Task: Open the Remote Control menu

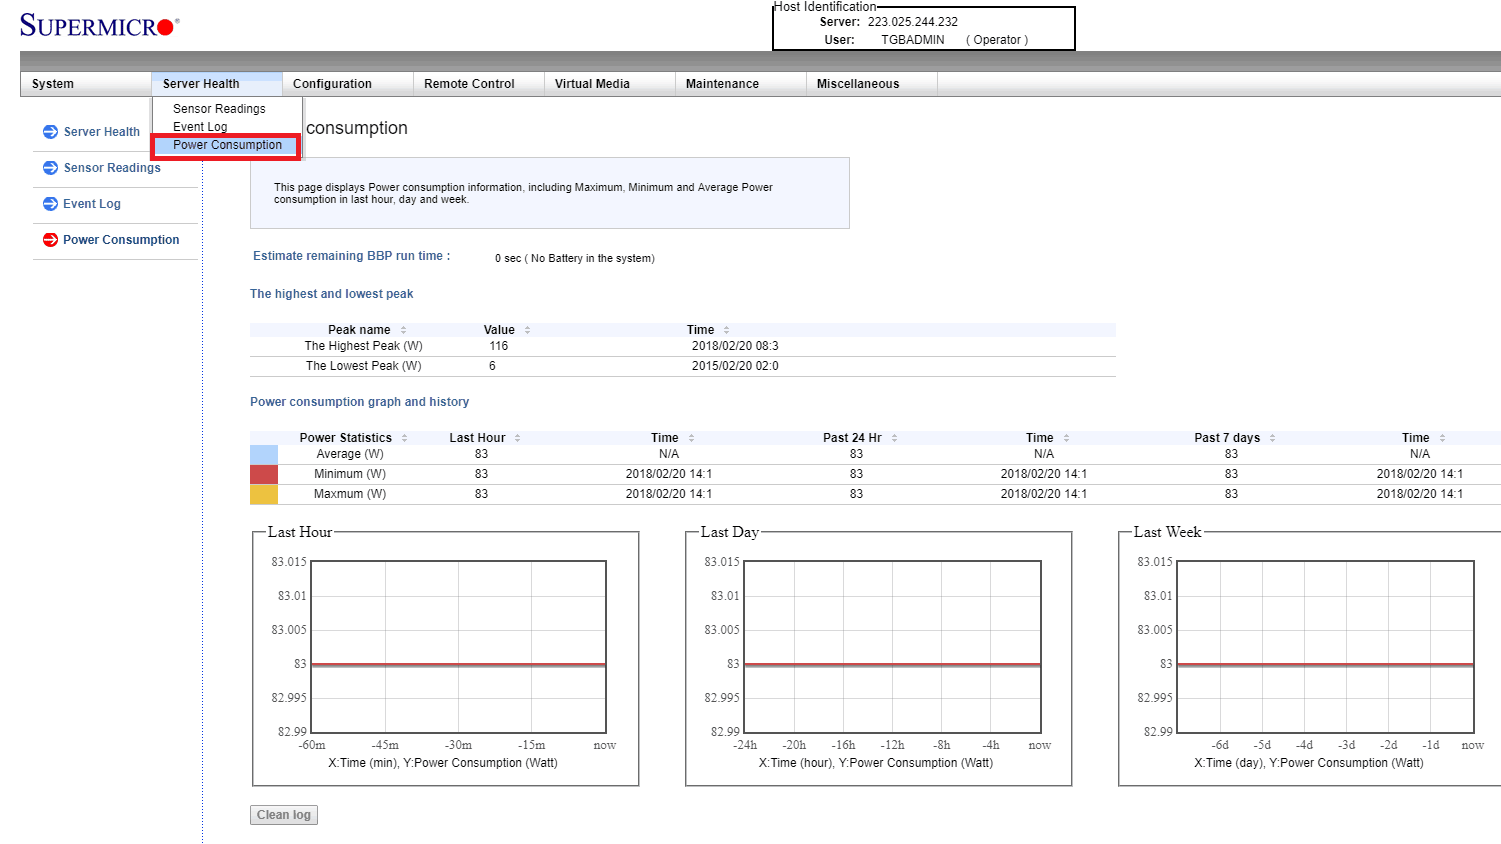Action: (x=469, y=84)
